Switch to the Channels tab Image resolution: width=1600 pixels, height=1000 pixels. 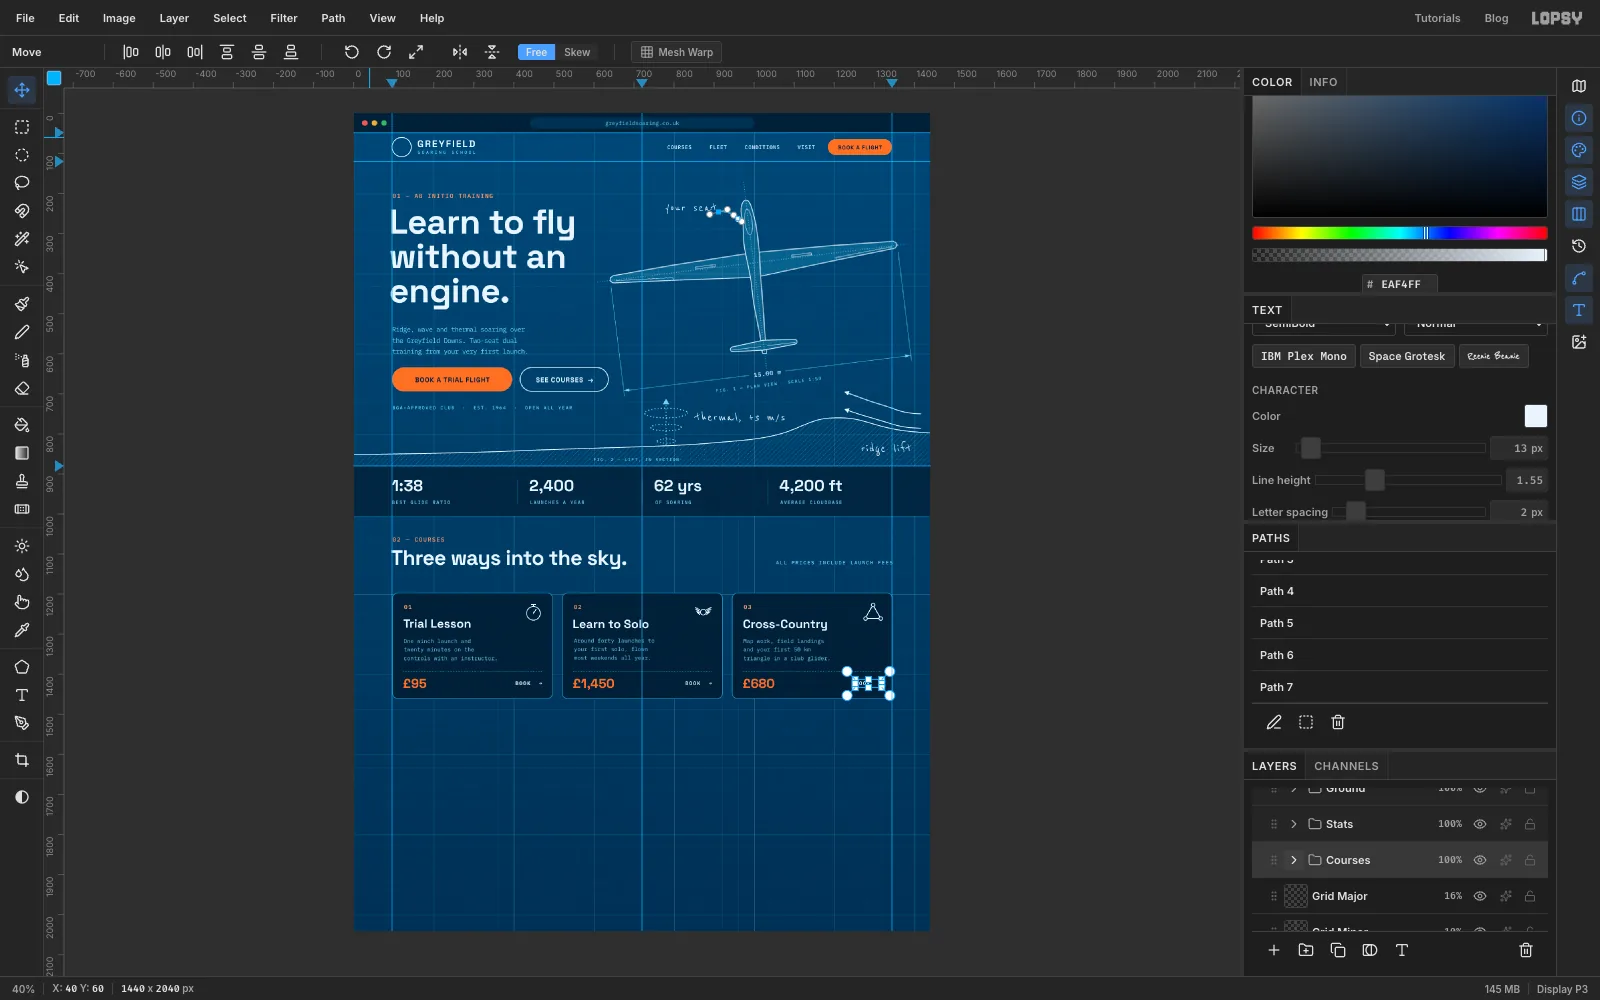click(x=1346, y=766)
